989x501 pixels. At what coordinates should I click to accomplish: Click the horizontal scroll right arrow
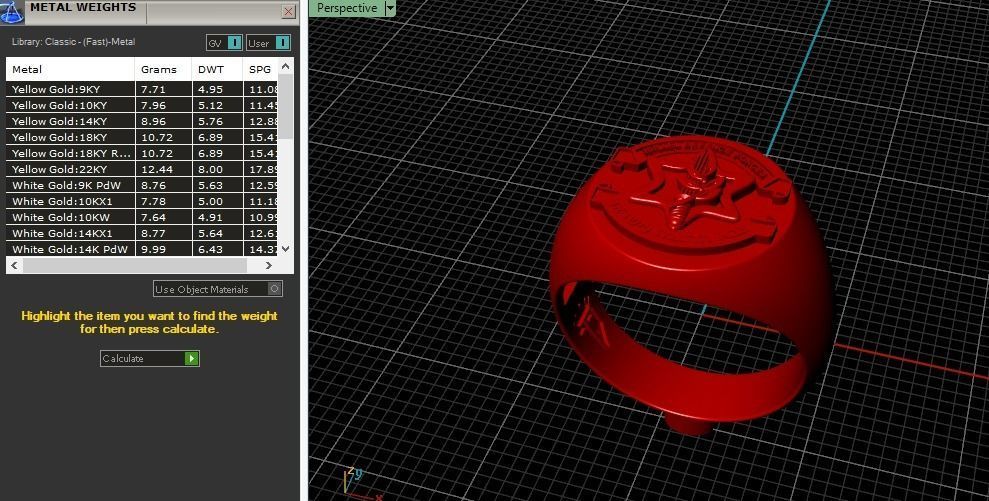pyautogui.click(x=269, y=266)
